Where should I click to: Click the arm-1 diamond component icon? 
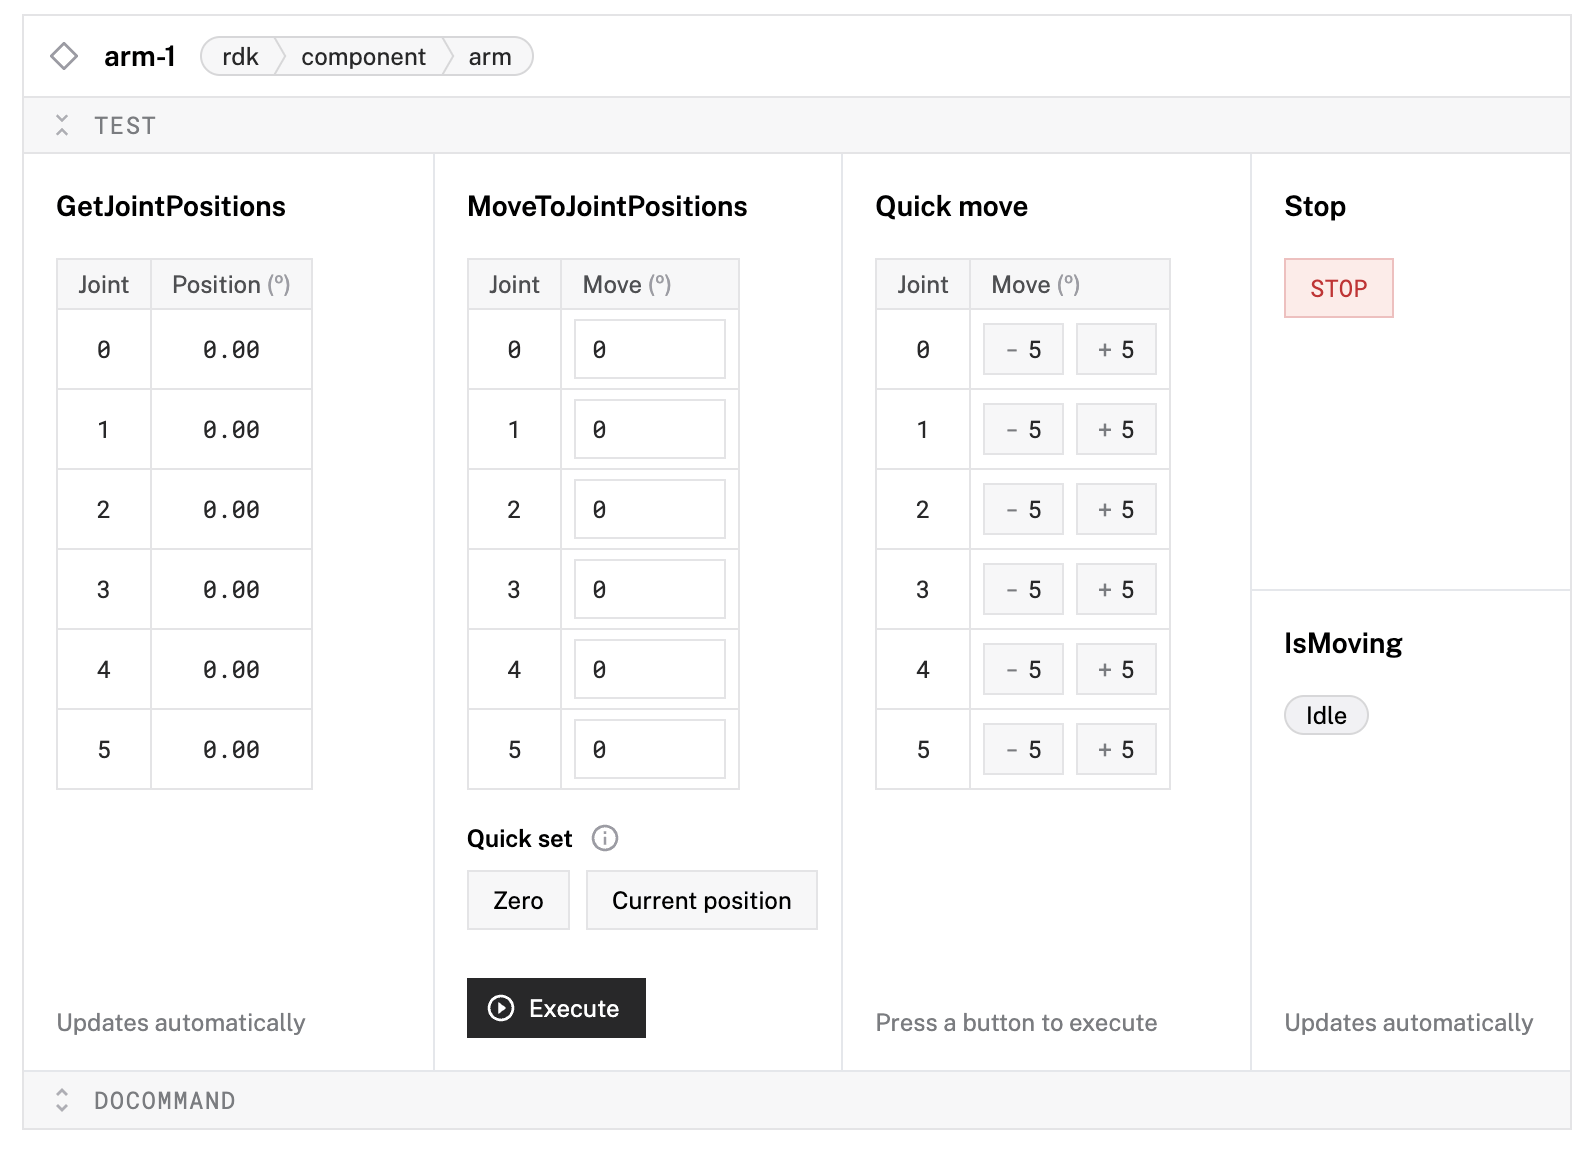[64, 57]
